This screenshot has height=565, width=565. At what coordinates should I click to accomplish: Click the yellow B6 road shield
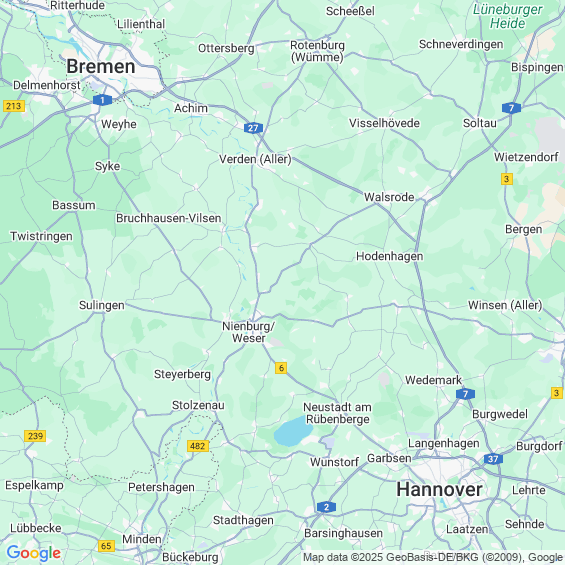pyautogui.click(x=281, y=368)
